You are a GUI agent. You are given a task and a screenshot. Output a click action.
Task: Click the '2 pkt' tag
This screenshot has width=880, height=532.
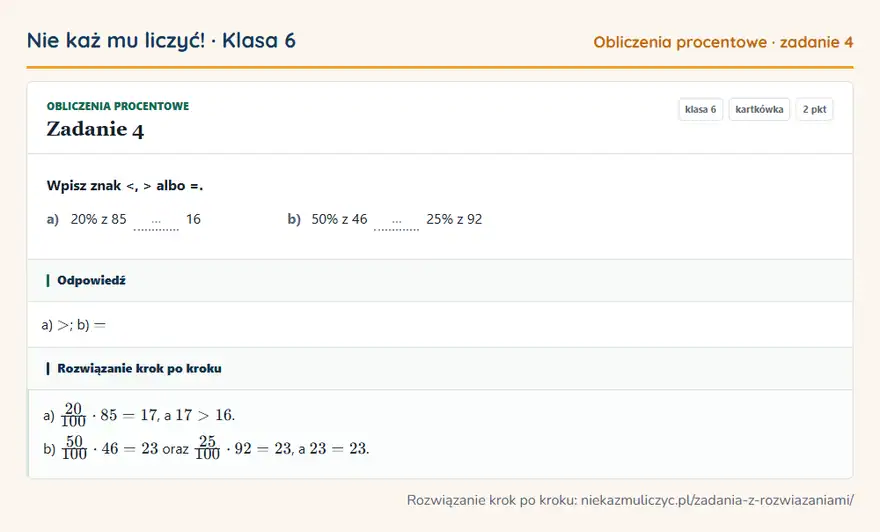tap(814, 109)
